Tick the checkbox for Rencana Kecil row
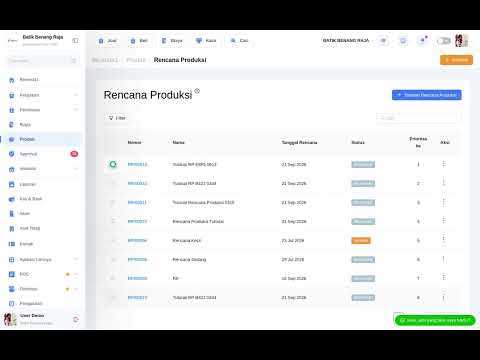This screenshot has height=360, width=480. pyautogui.click(x=113, y=240)
